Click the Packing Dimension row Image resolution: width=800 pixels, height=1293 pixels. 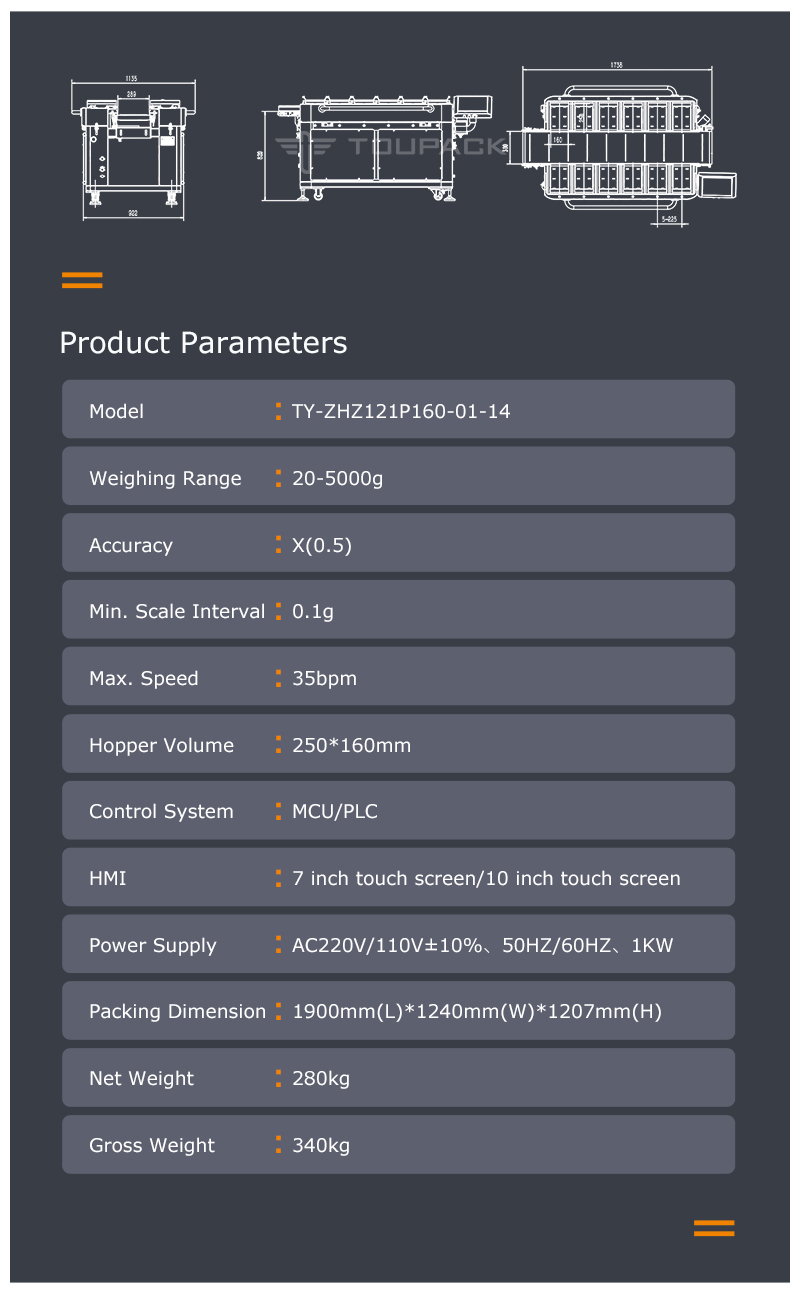tap(398, 1011)
